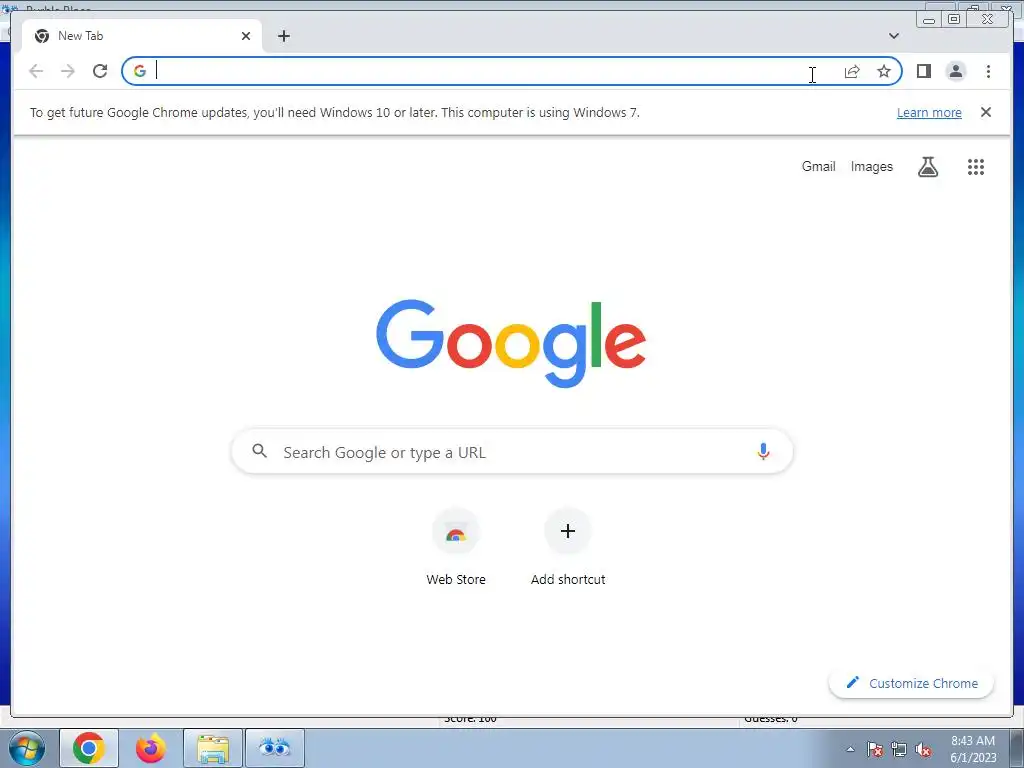The image size is (1024, 768).
Task: Open the Windows Start menu
Action: (27, 748)
